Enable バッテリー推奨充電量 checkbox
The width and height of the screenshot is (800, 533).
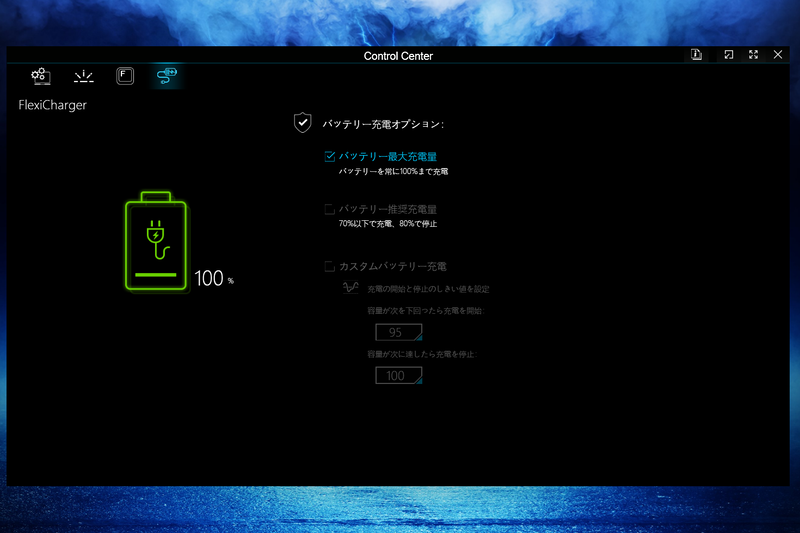330,209
